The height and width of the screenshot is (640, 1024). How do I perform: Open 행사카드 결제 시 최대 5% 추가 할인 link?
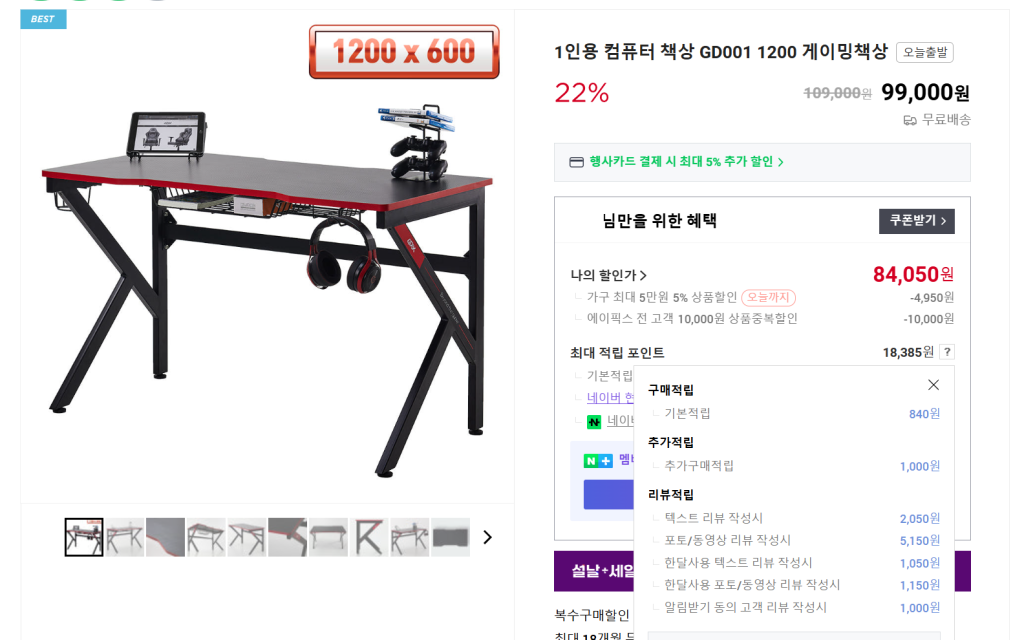click(x=686, y=161)
